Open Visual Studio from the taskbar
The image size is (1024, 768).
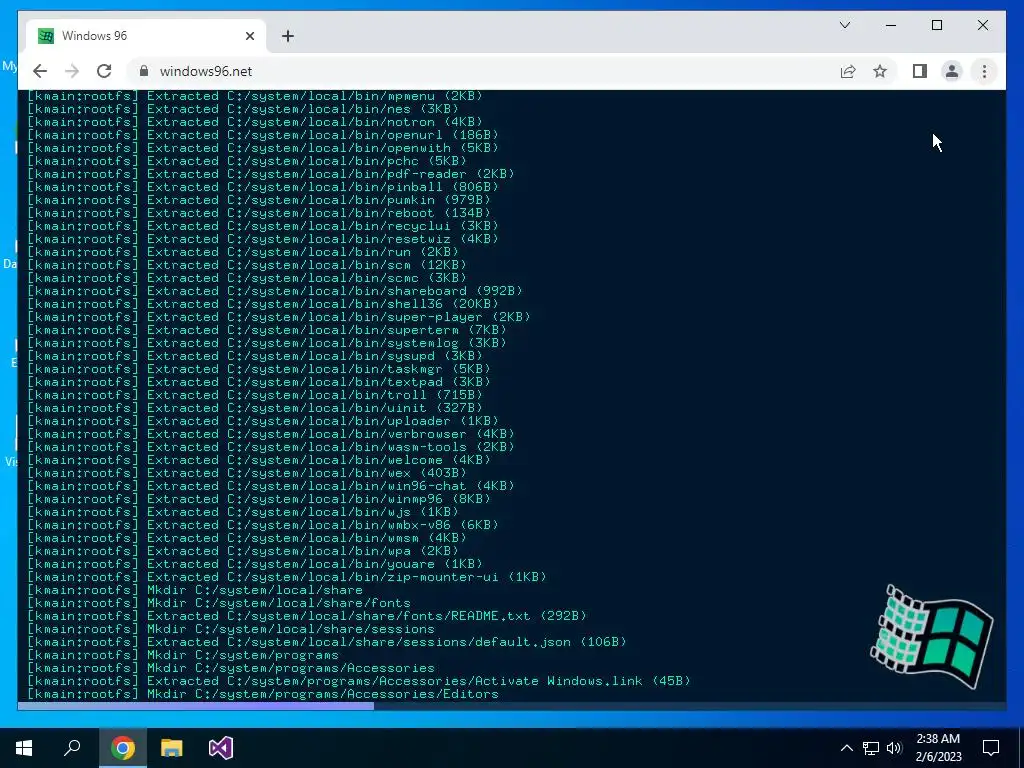[221, 748]
